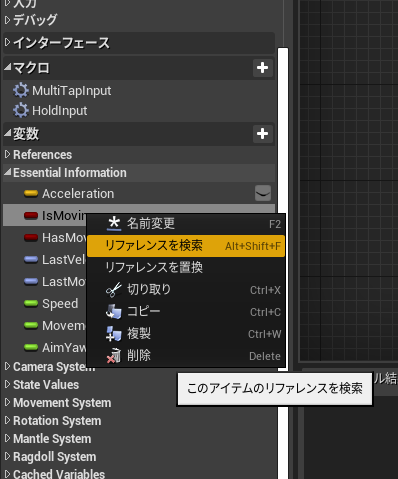This screenshot has width=398, height=479.
Task: Expand the Cached Variables category
Action: point(7,474)
